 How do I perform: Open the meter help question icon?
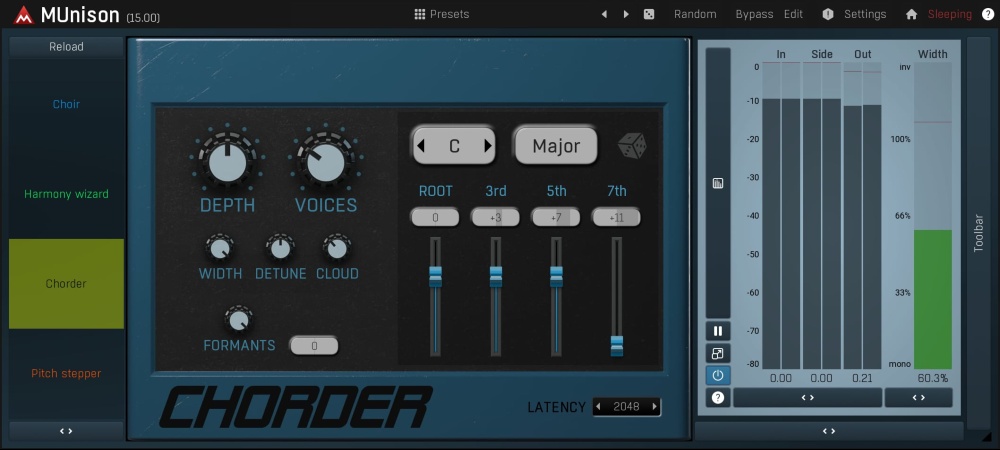717,398
